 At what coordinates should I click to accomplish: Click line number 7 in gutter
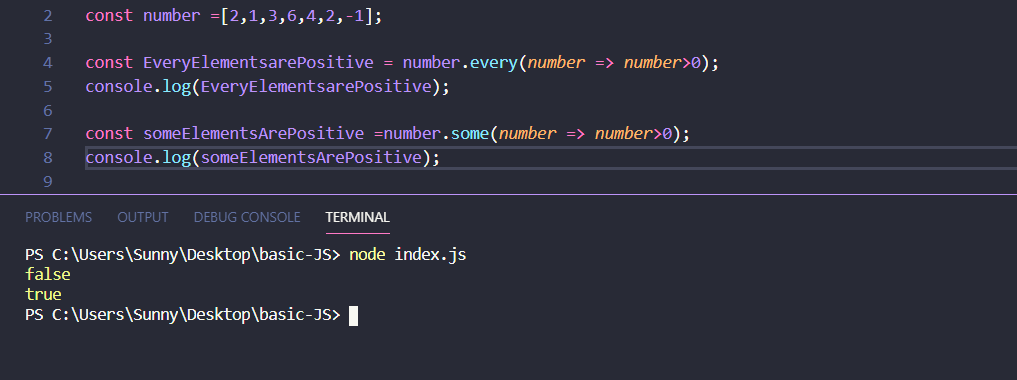point(48,134)
